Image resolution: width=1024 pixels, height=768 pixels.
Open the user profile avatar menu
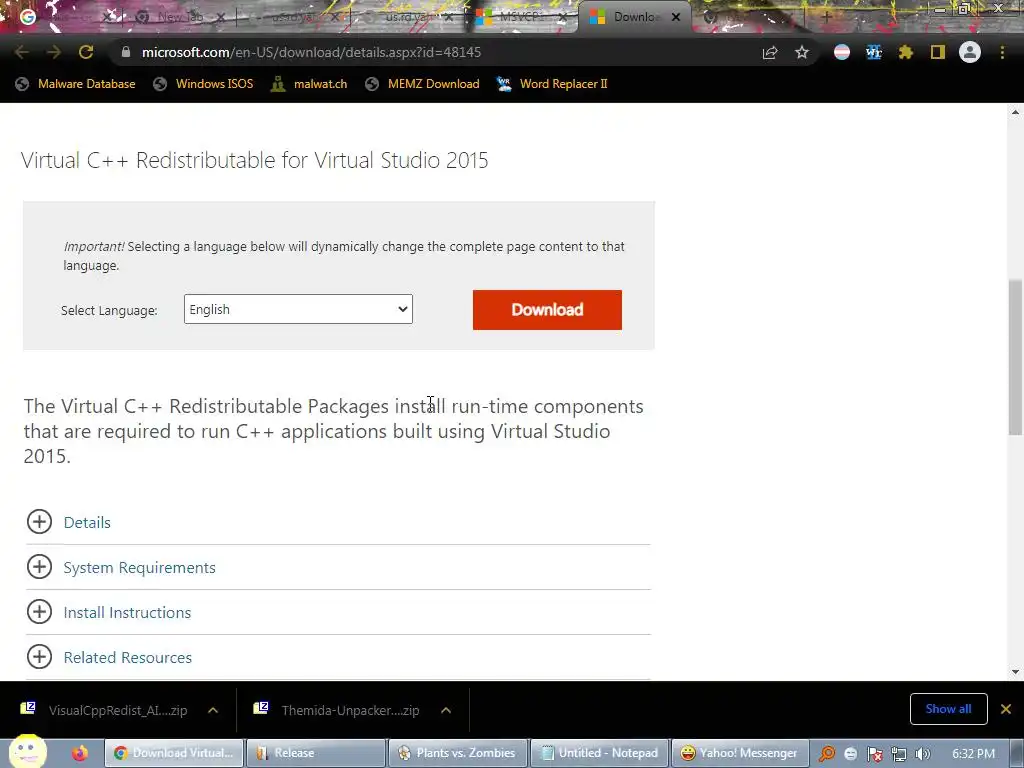[970, 52]
